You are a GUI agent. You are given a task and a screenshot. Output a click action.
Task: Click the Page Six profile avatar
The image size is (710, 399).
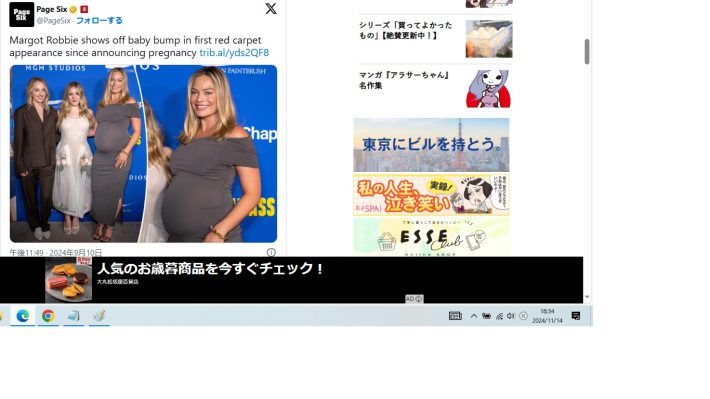pyautogui.click(x=21, y=14)
